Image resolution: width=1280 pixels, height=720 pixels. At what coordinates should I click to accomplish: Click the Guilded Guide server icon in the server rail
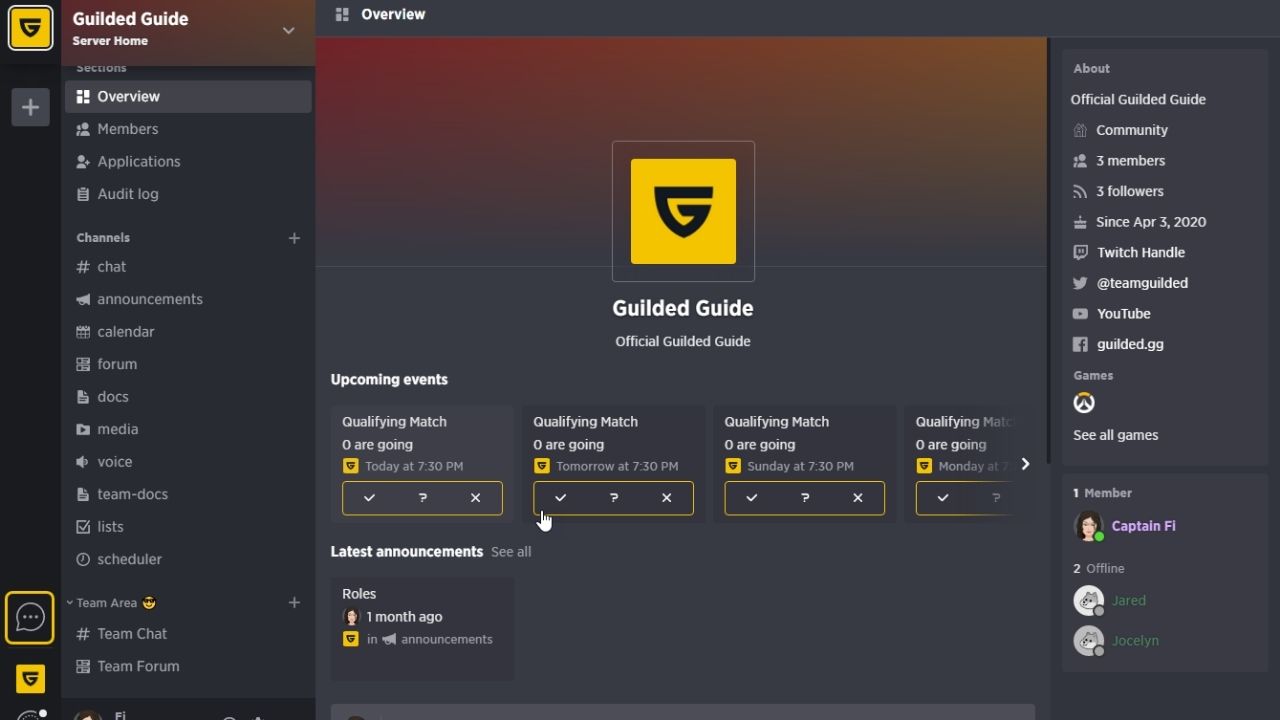[30, 28]
